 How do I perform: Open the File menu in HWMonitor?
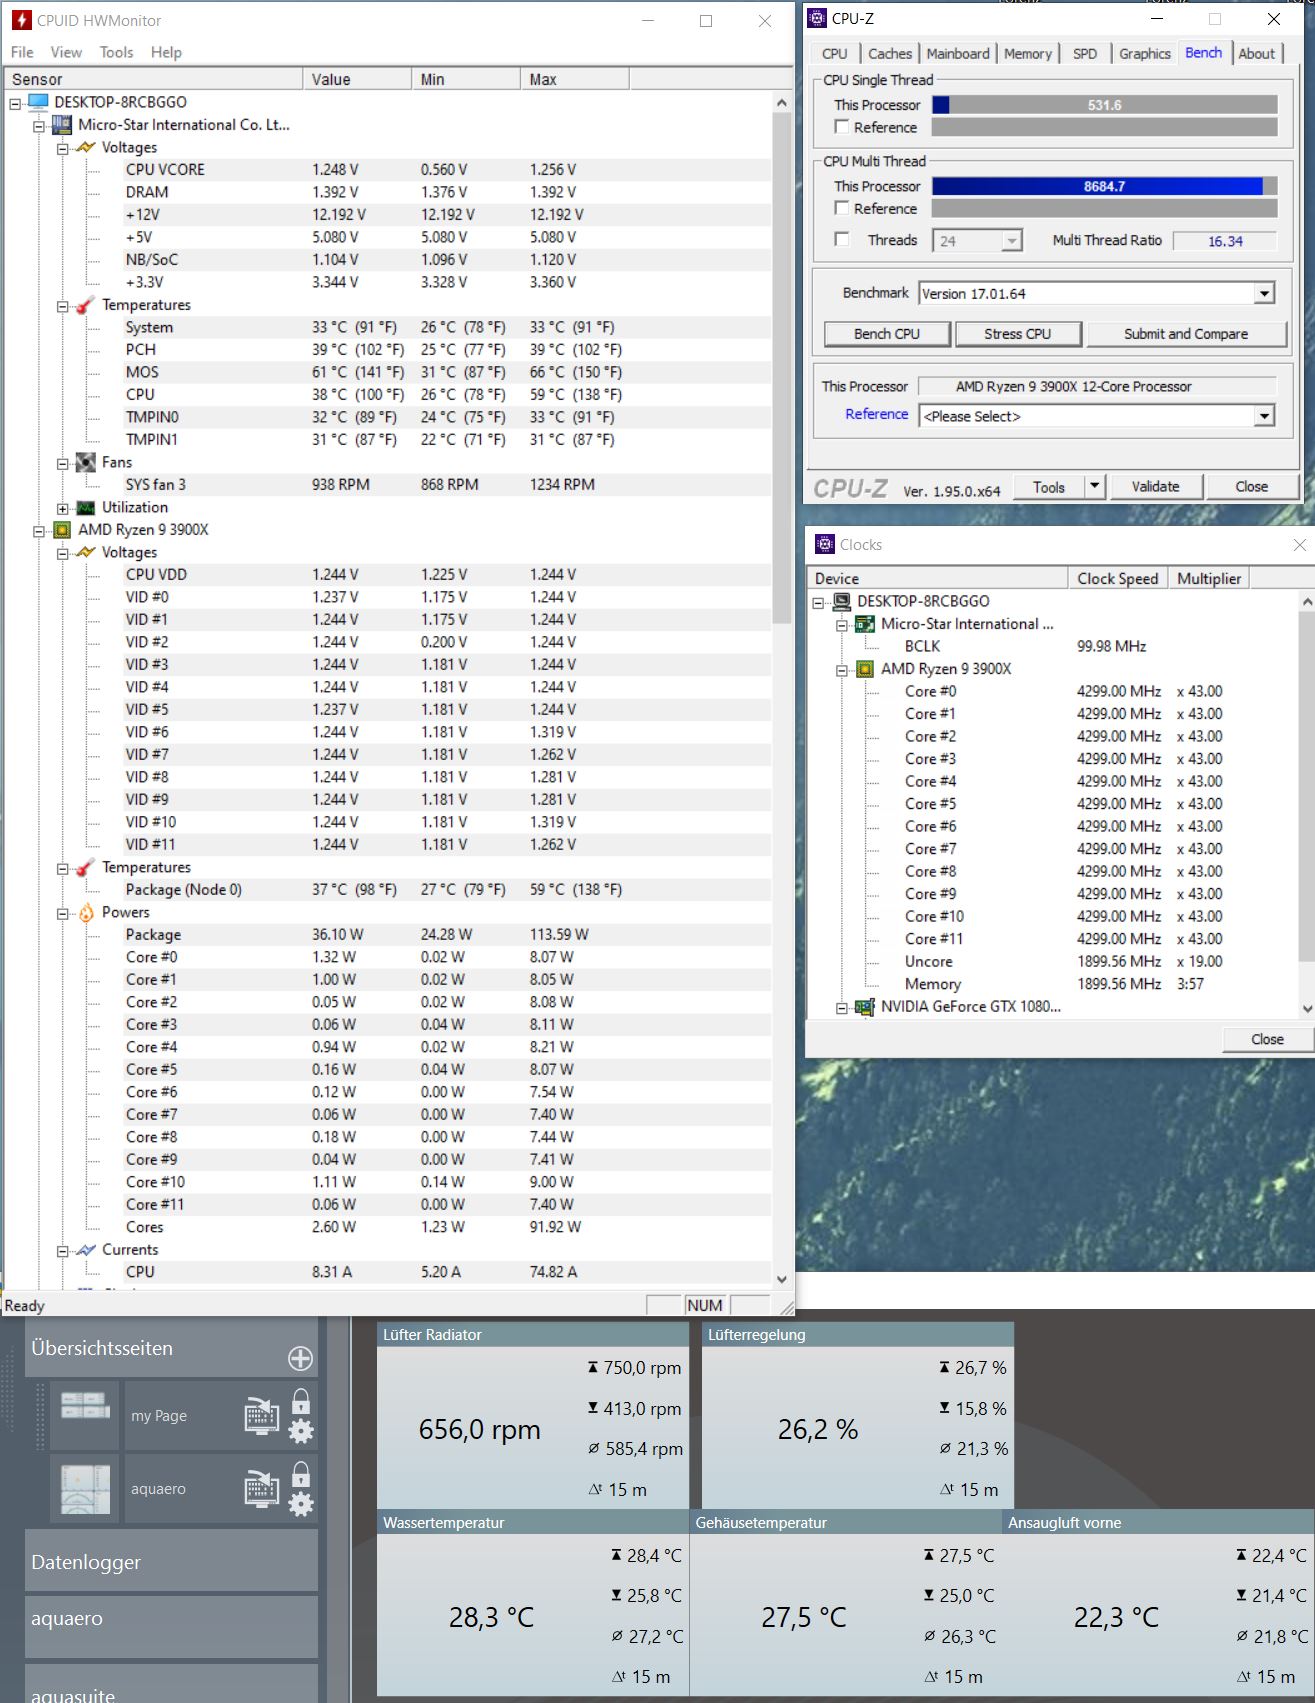coord(22,52)
